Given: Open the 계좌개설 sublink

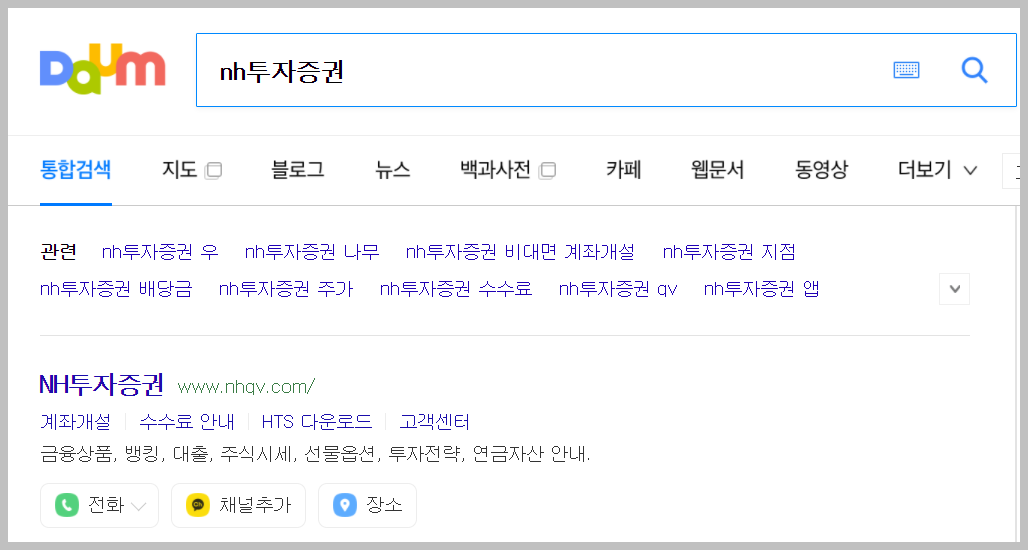Looking at the screenshot, I should [75, 422].
